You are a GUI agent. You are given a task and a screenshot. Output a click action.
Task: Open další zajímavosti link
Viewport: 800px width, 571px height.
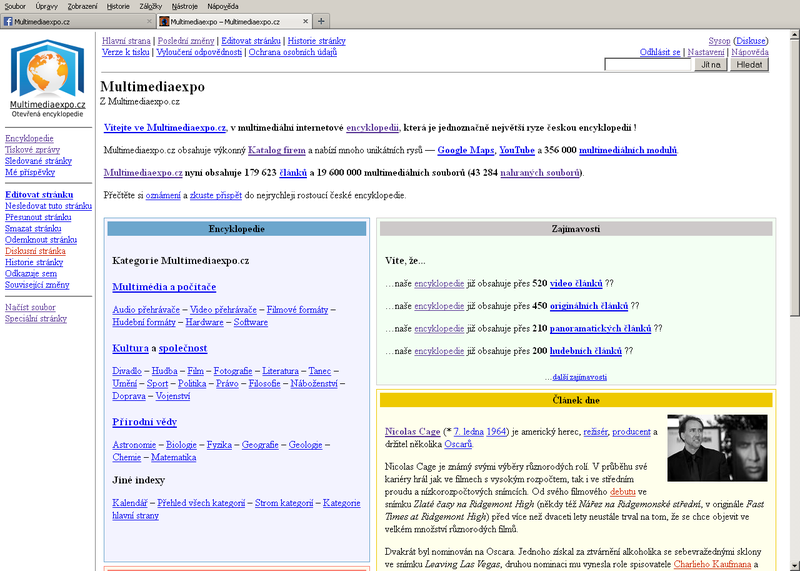(x=579, y=377)
